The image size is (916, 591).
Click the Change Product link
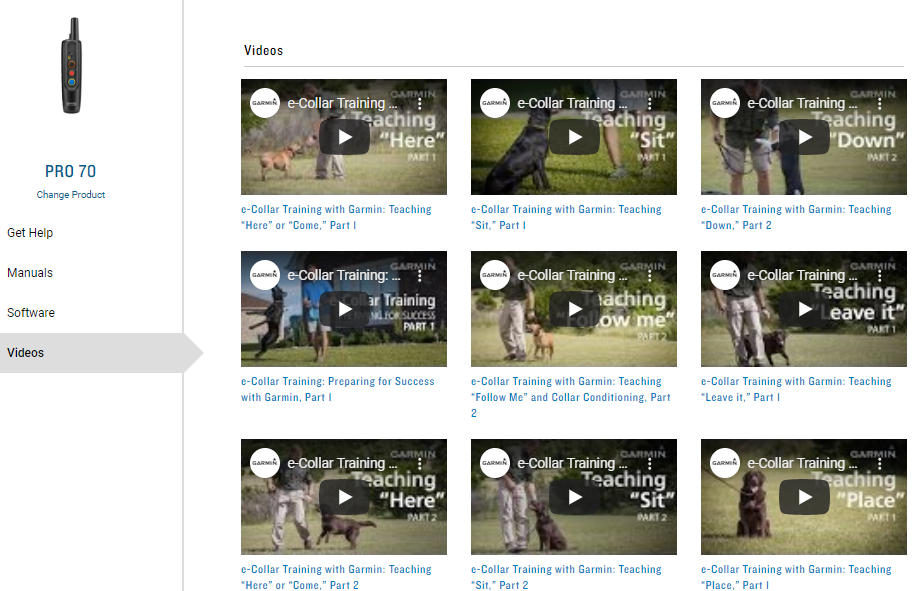coord(71,194)
